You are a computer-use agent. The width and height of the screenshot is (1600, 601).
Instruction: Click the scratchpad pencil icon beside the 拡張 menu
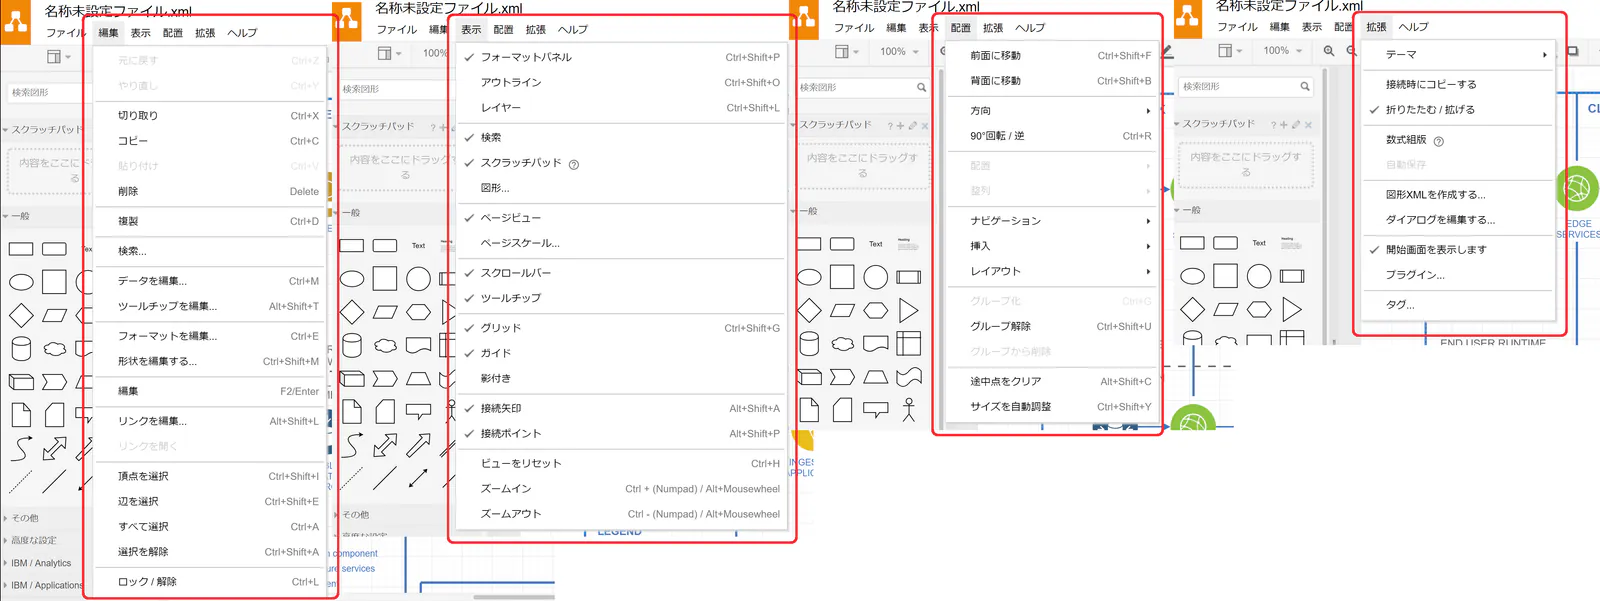tap(1296, 125)
